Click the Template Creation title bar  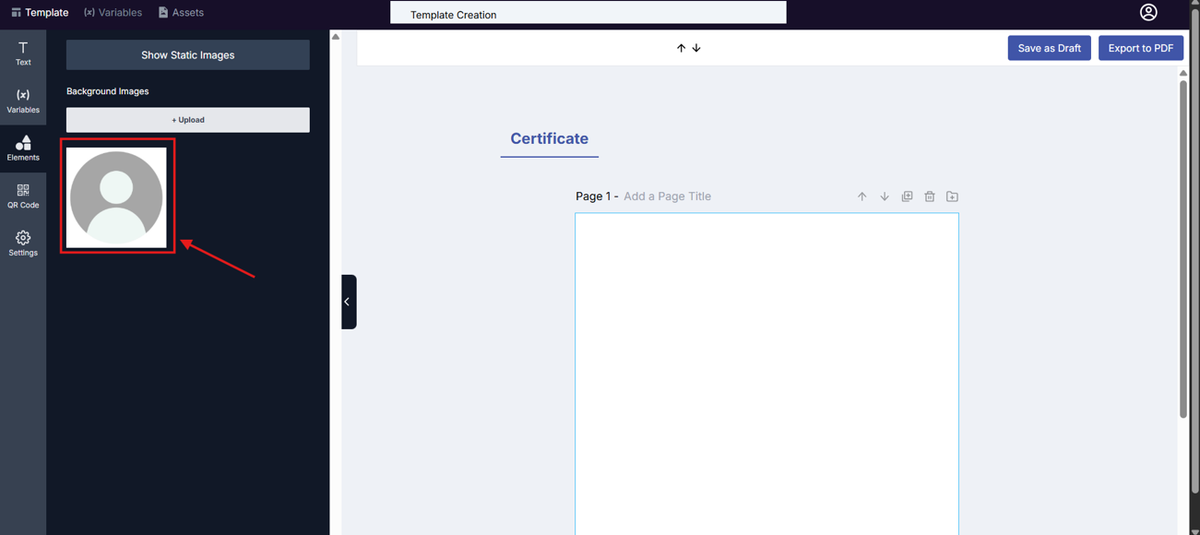coord(588,13)
